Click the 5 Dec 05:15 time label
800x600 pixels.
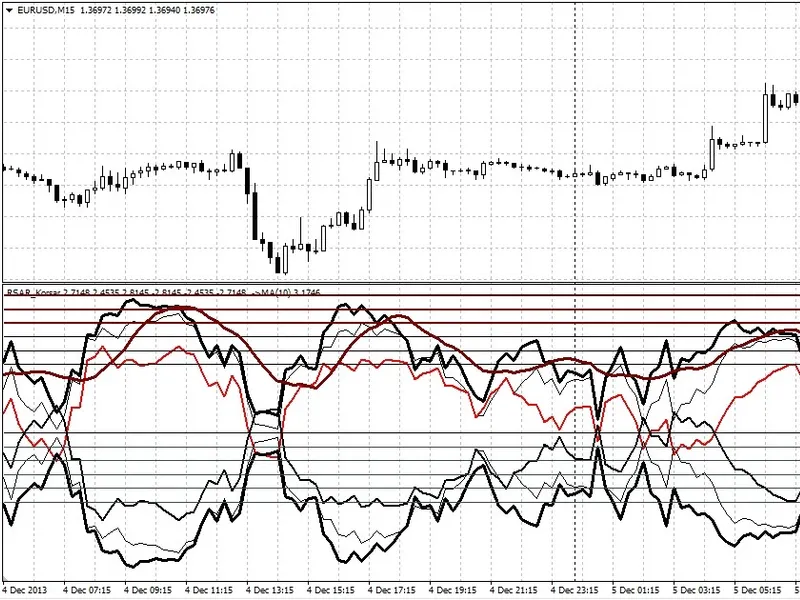coord(758,590)
